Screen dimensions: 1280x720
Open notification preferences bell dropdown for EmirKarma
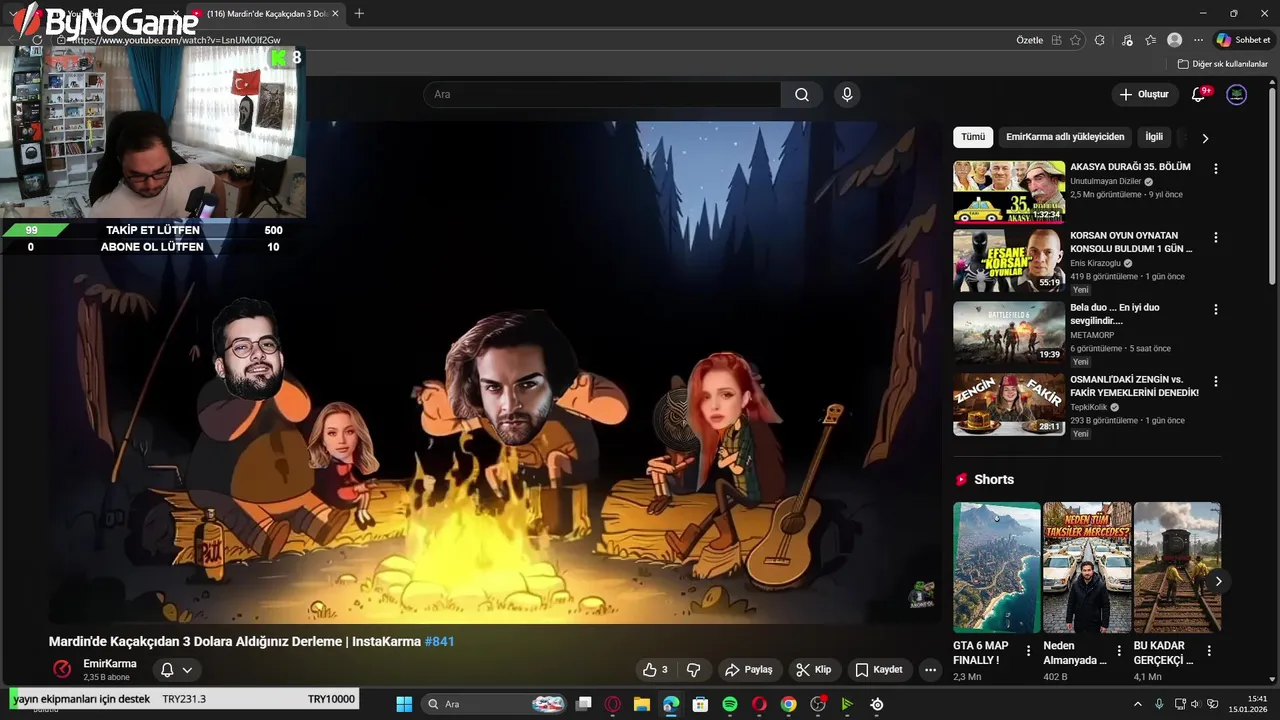(176, 670)
